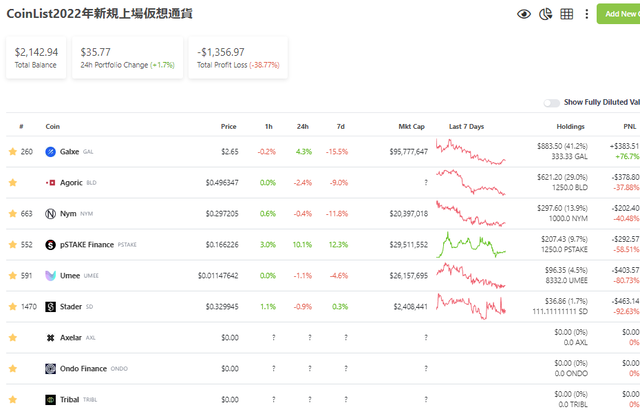
Task: Click Stader market cap $2,408,441
Action: pyautogui.click(x=411, y=307)
